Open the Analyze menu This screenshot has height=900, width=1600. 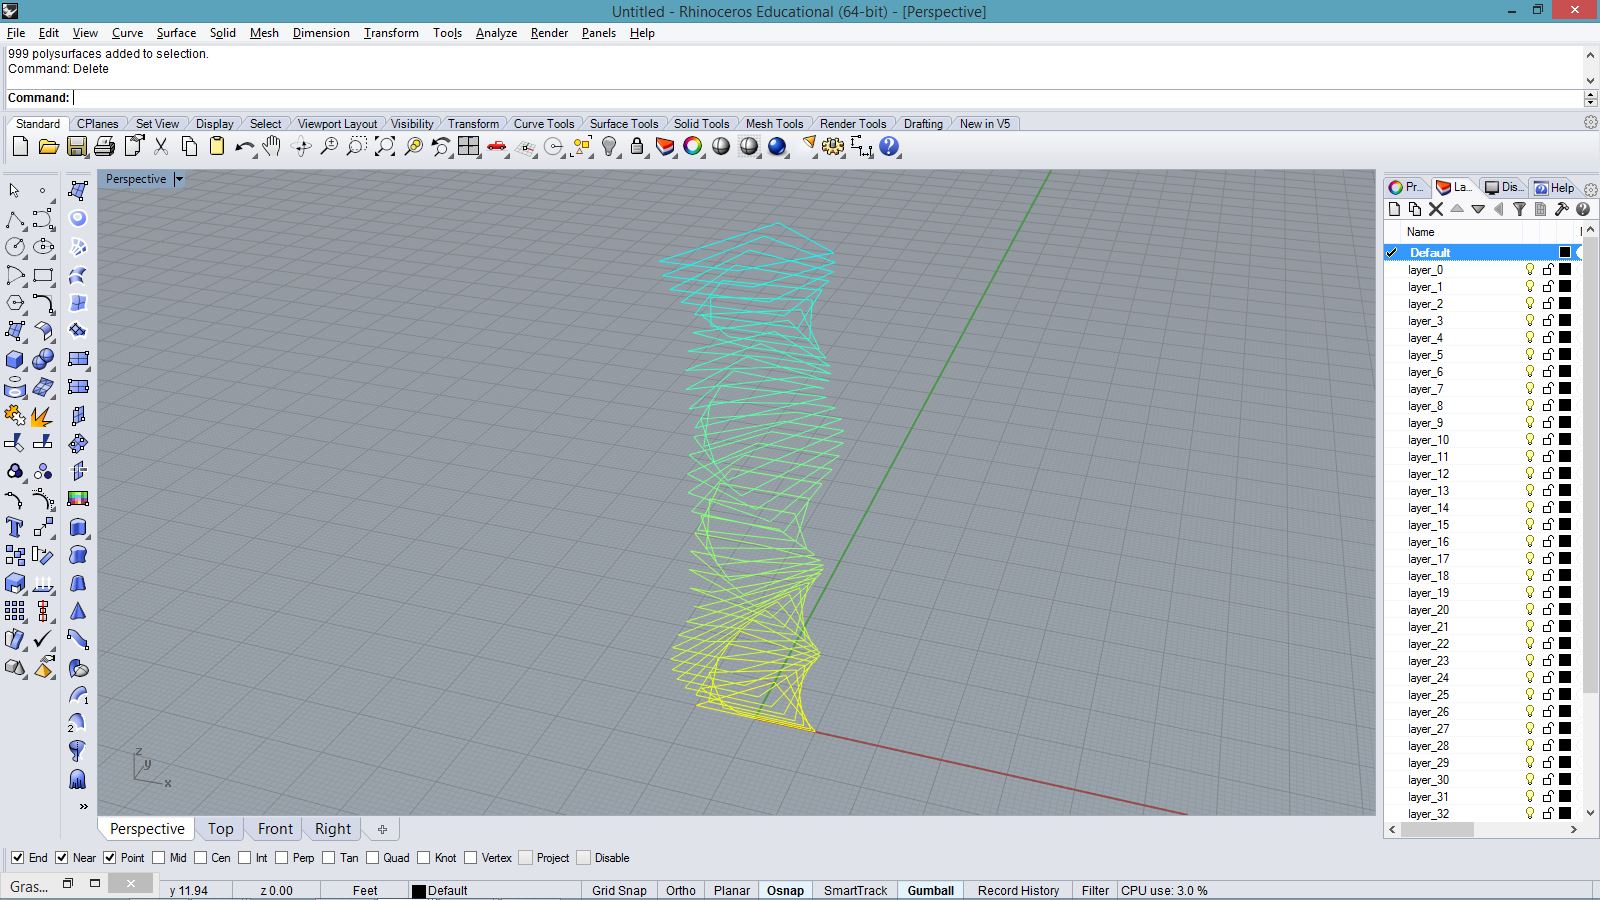click(x=496, y=33)
